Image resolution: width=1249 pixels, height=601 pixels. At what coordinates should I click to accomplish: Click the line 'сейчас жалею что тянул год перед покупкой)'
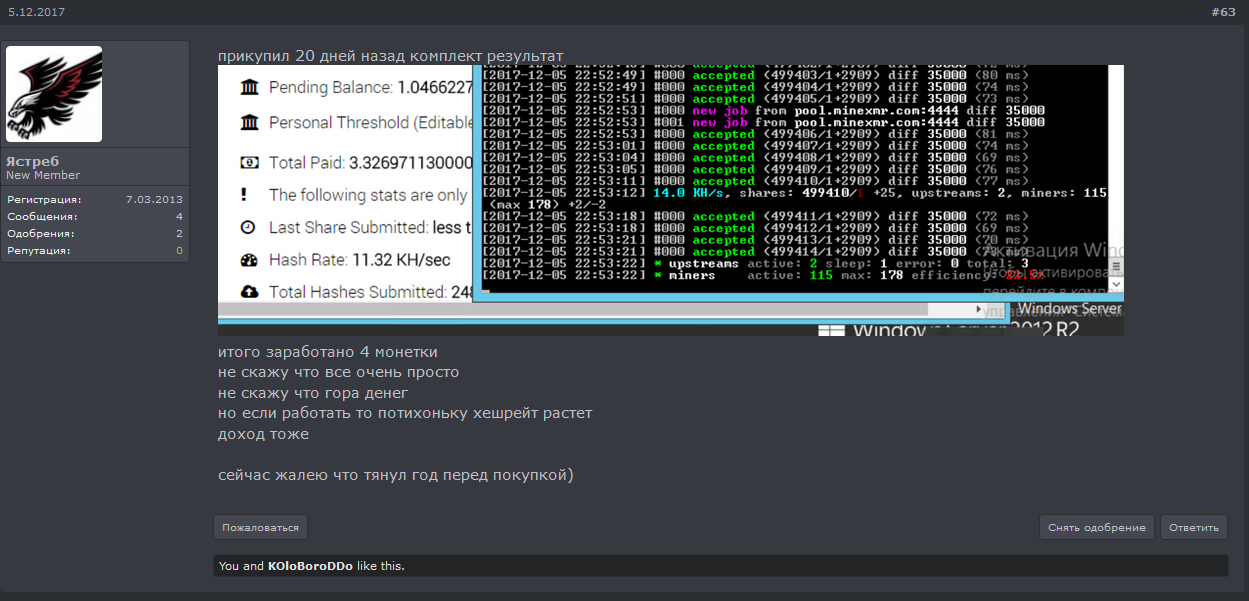click(396, 475)
